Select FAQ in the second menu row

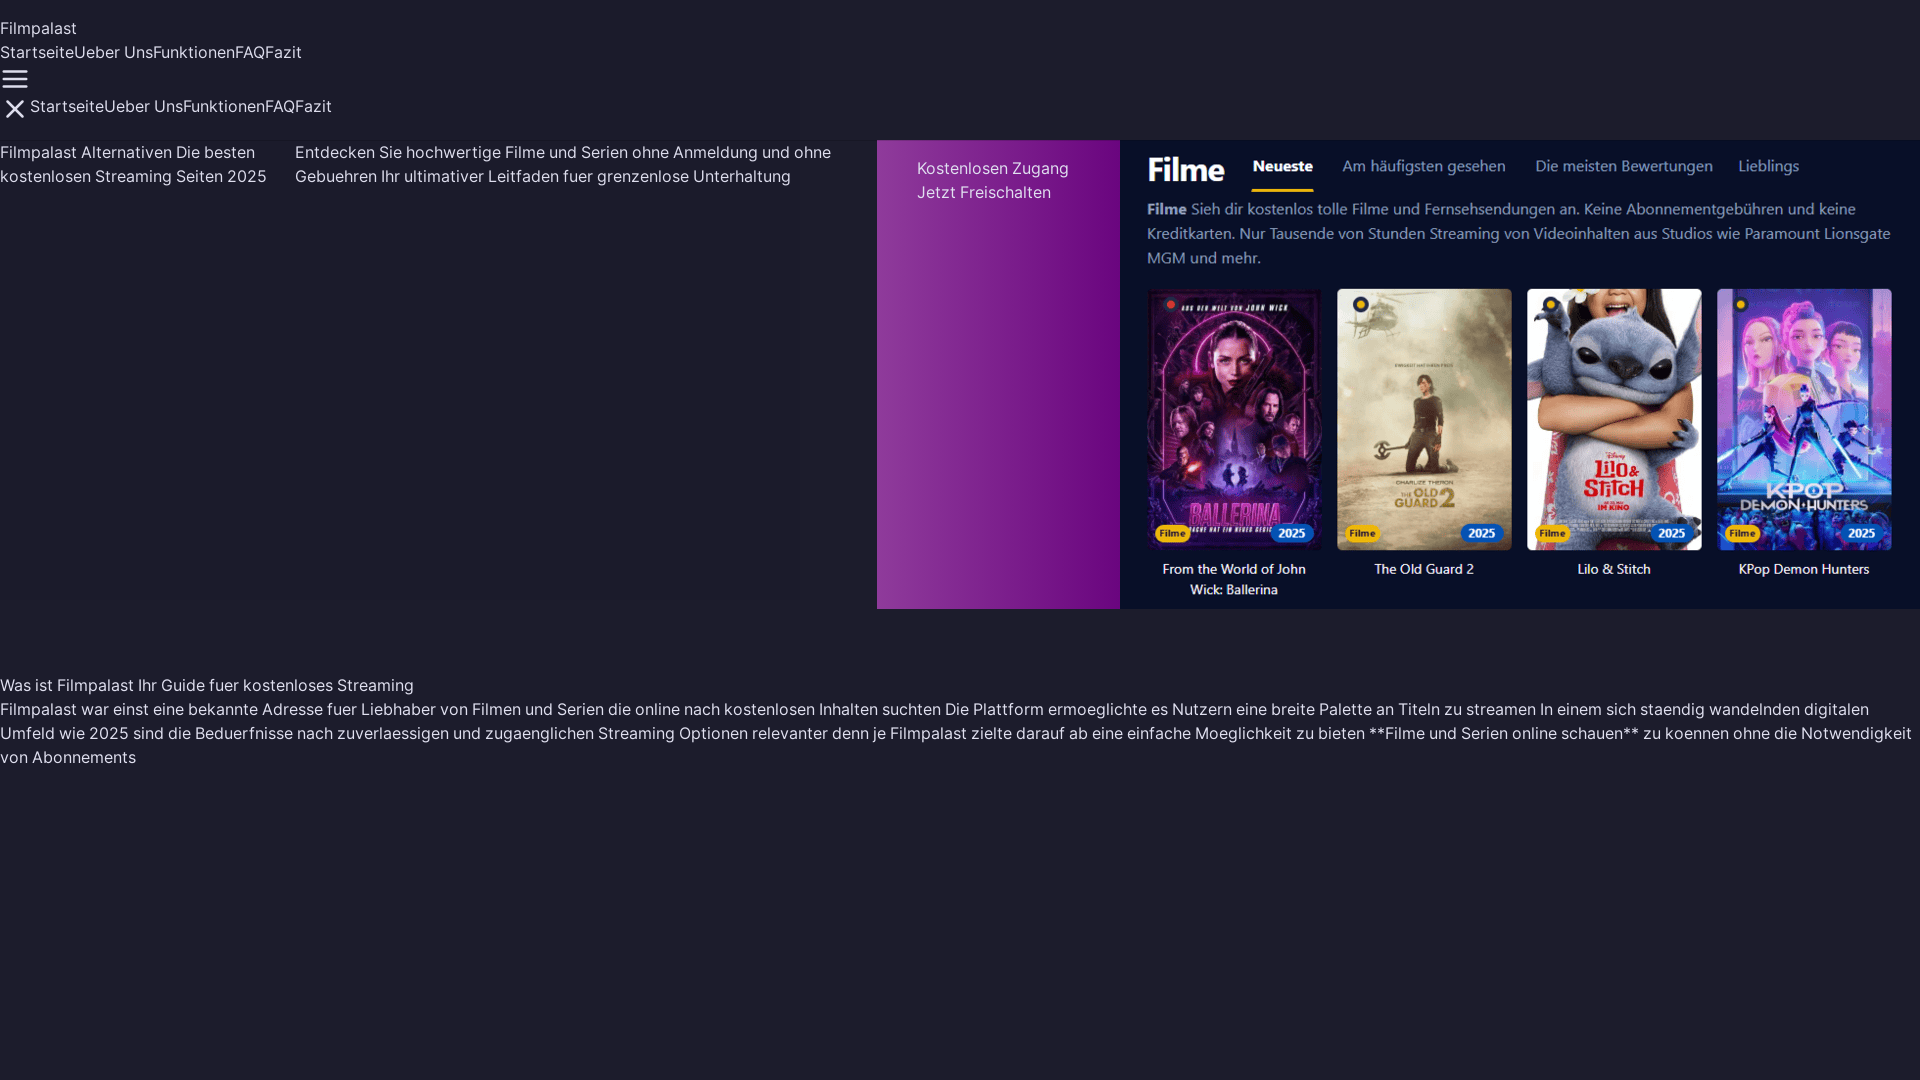tap(280, 106)
